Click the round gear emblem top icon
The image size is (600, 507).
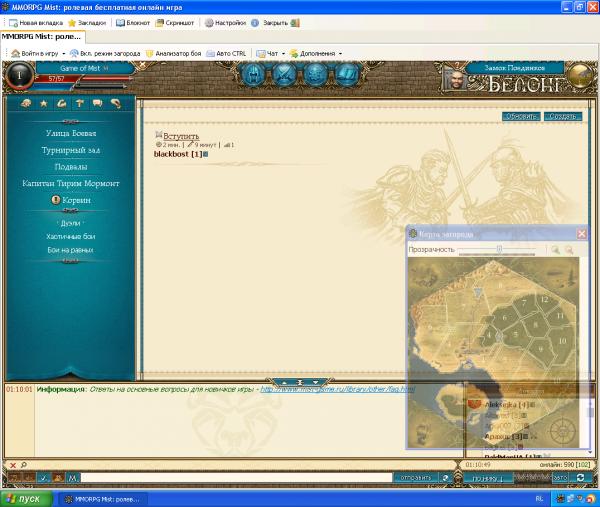click(315, 74)
